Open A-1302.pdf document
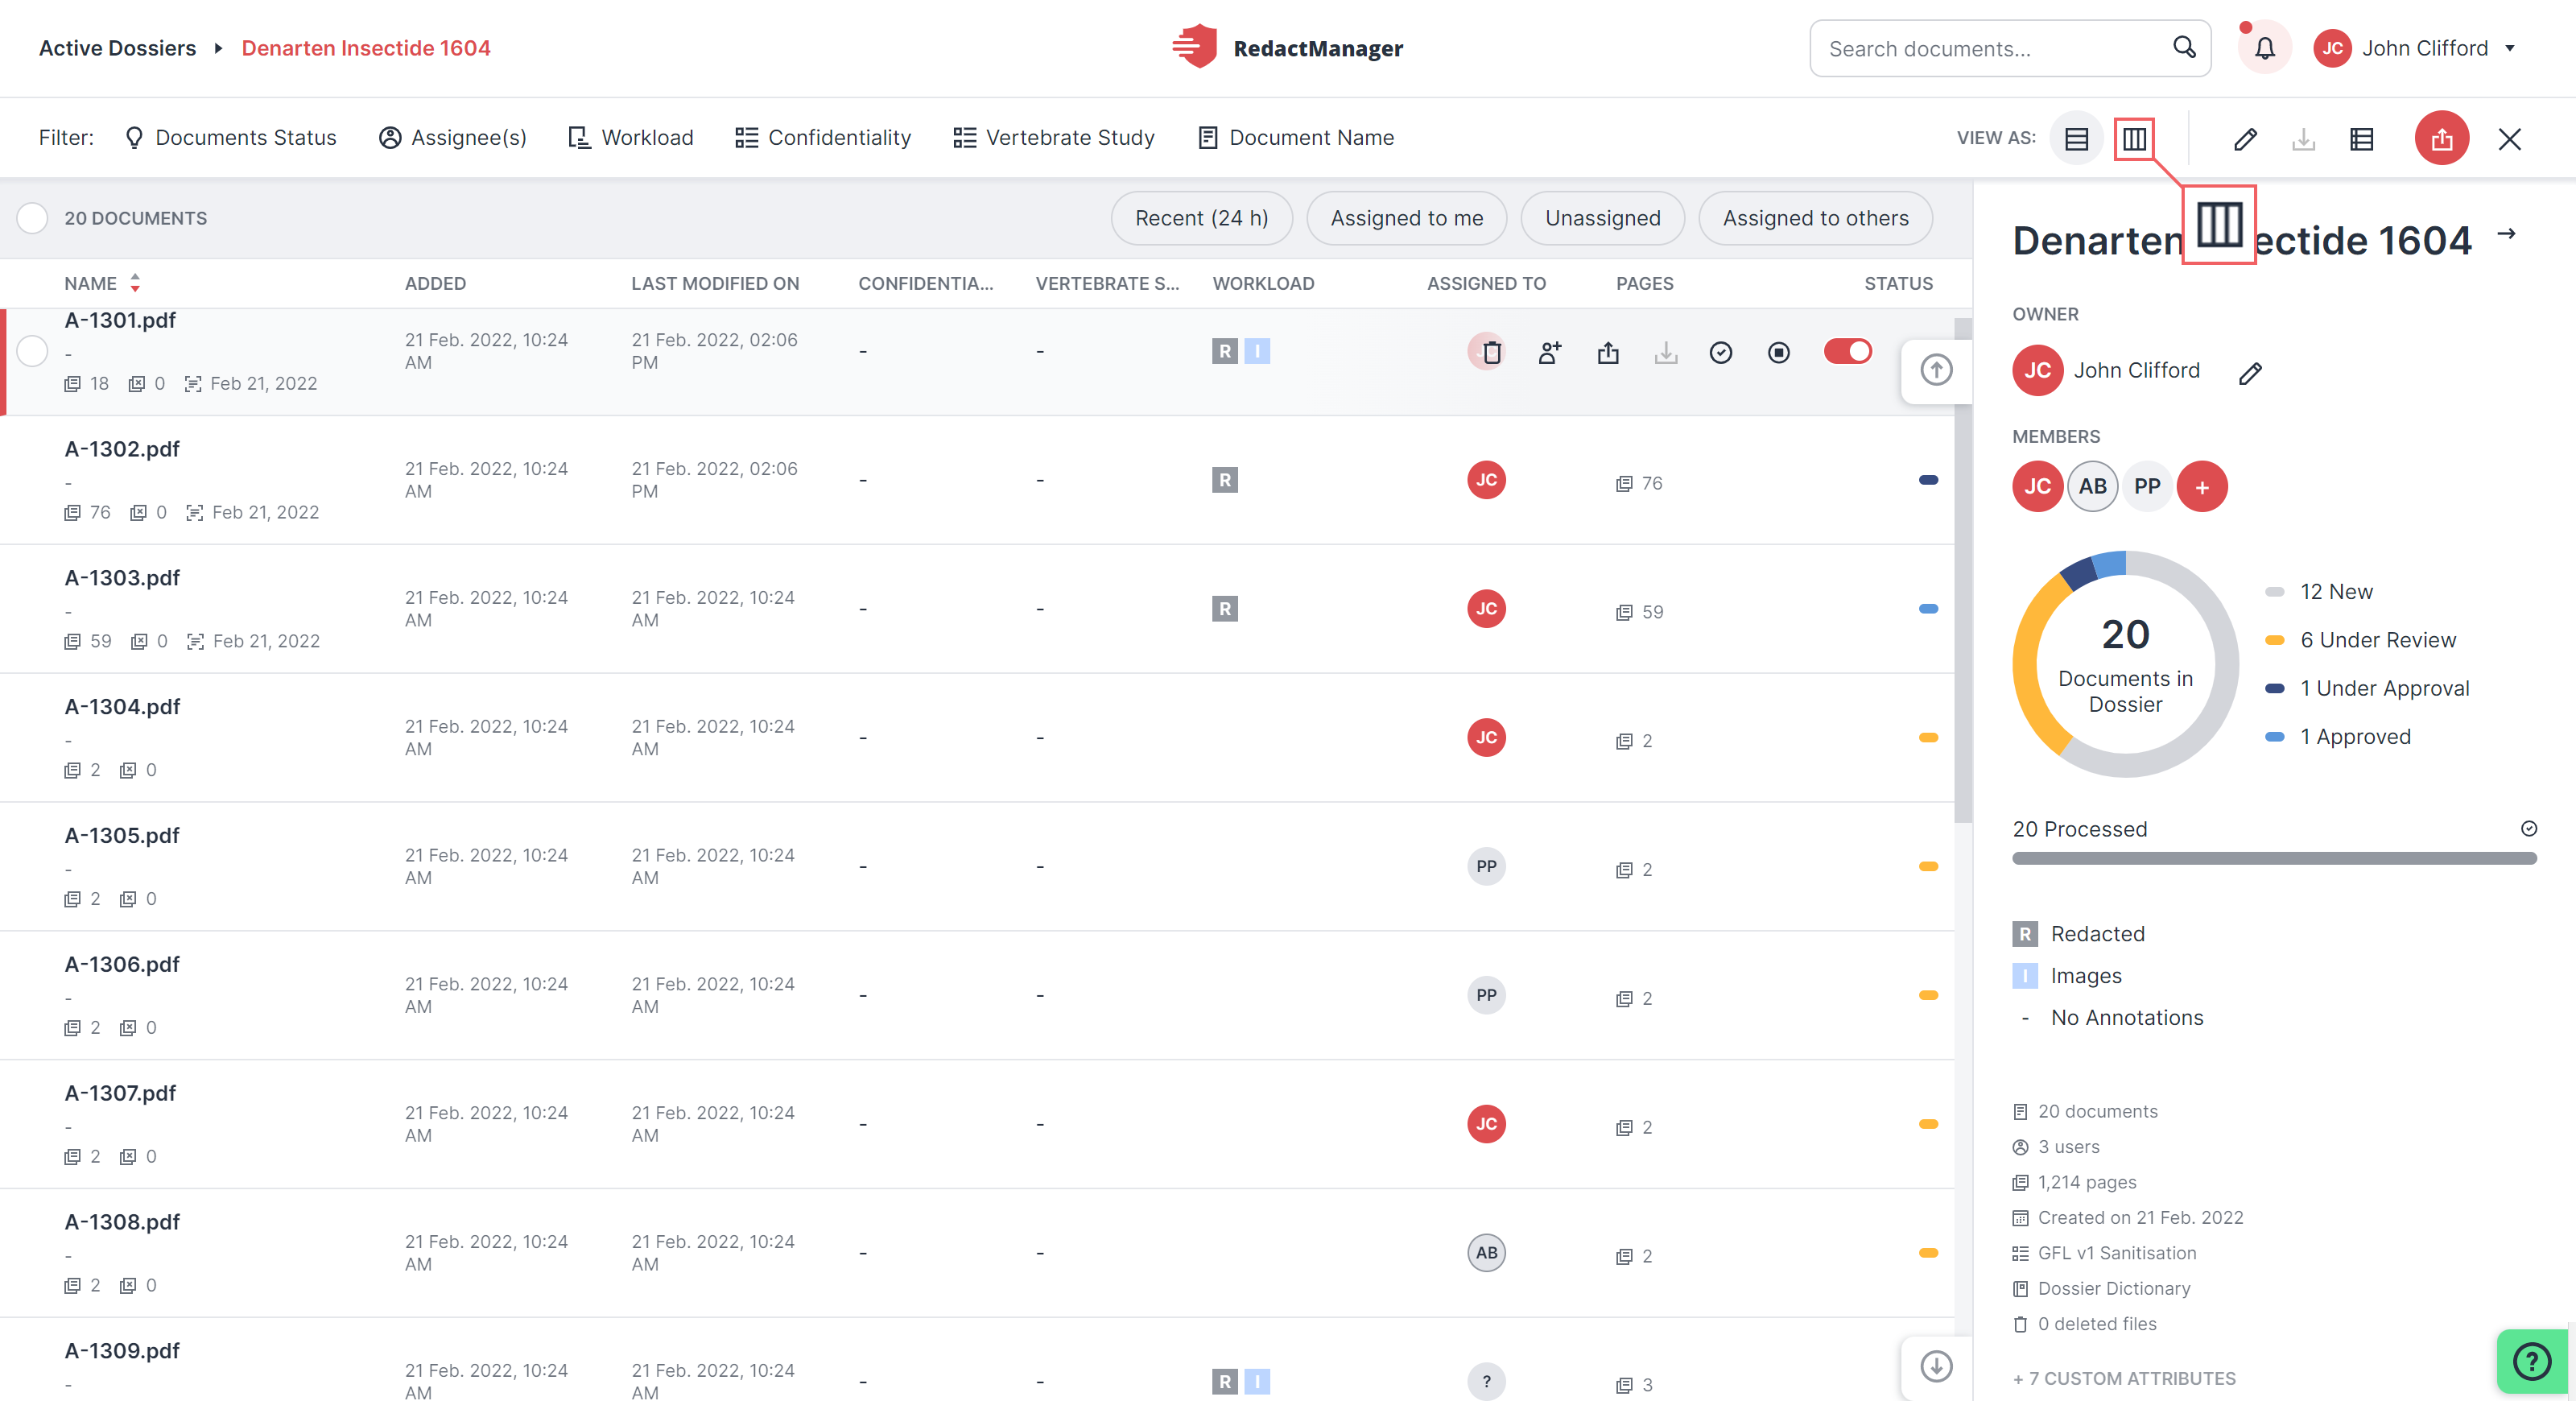2576x1401 pixels. [122, 449]
